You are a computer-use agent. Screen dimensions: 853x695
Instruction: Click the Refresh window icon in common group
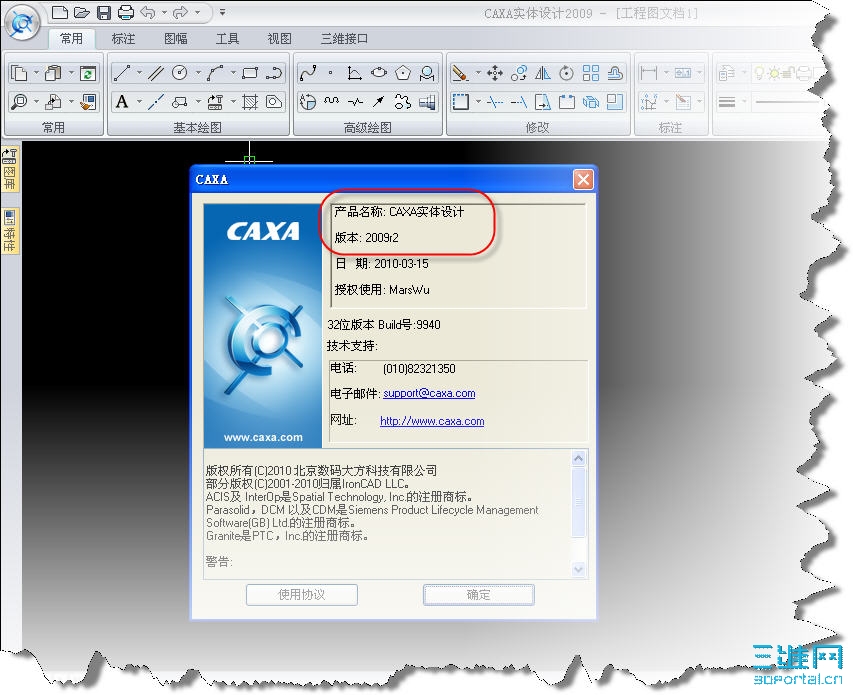(88, 72)
